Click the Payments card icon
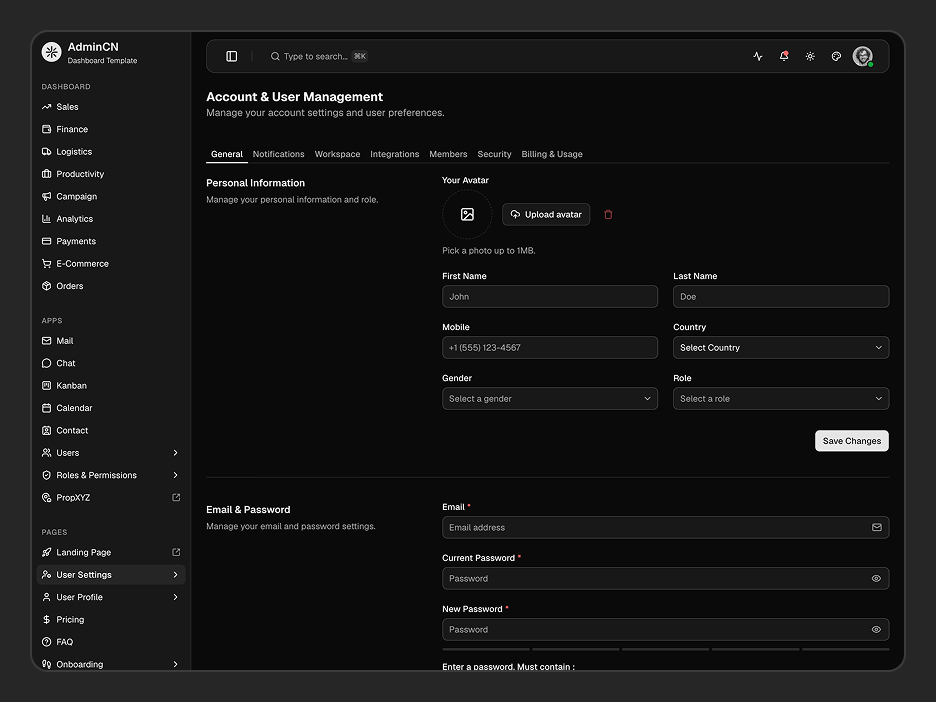 point(47,241)
